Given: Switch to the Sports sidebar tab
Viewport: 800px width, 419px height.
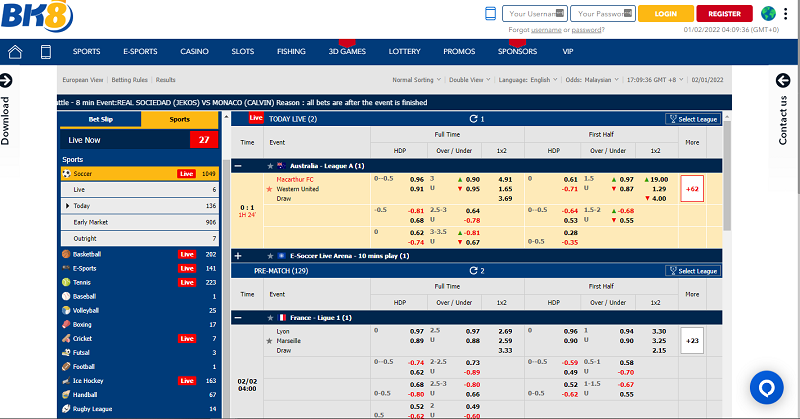Looking at the screenshot, I should coord(180,119).
